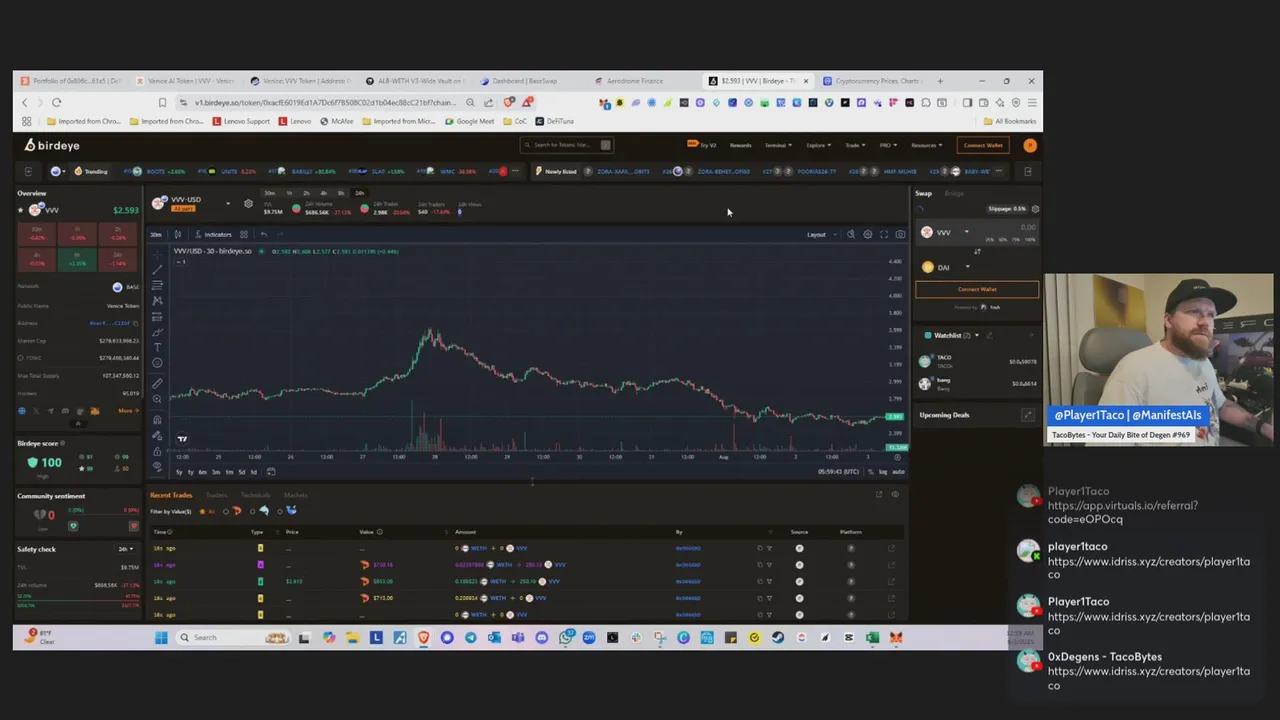Switch to Bridge tab
Image resolution: width=1280 pixels, height=720 pixels.
(x=954, y=194)
